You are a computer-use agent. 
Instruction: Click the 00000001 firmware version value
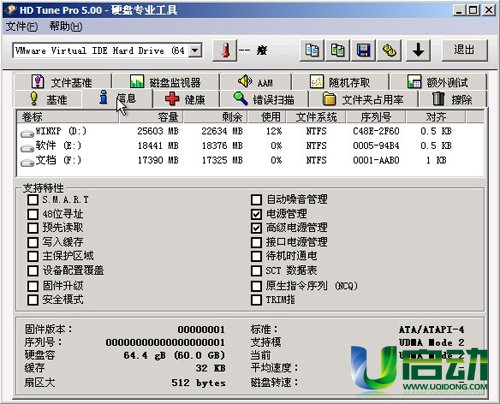pos(201,330)
